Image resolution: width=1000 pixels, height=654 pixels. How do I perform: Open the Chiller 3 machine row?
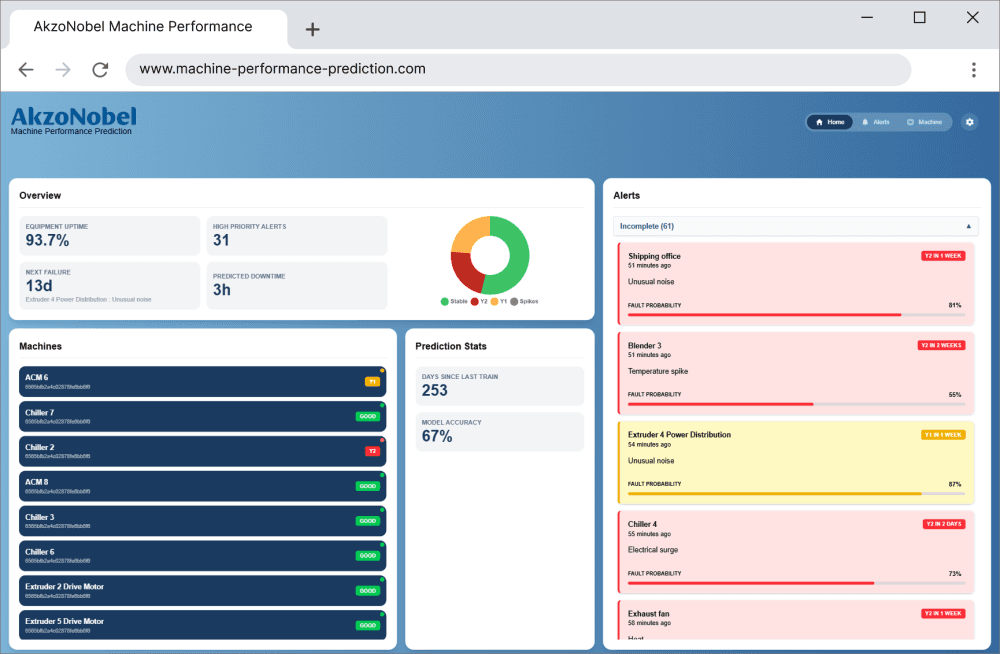click(202, 521)
